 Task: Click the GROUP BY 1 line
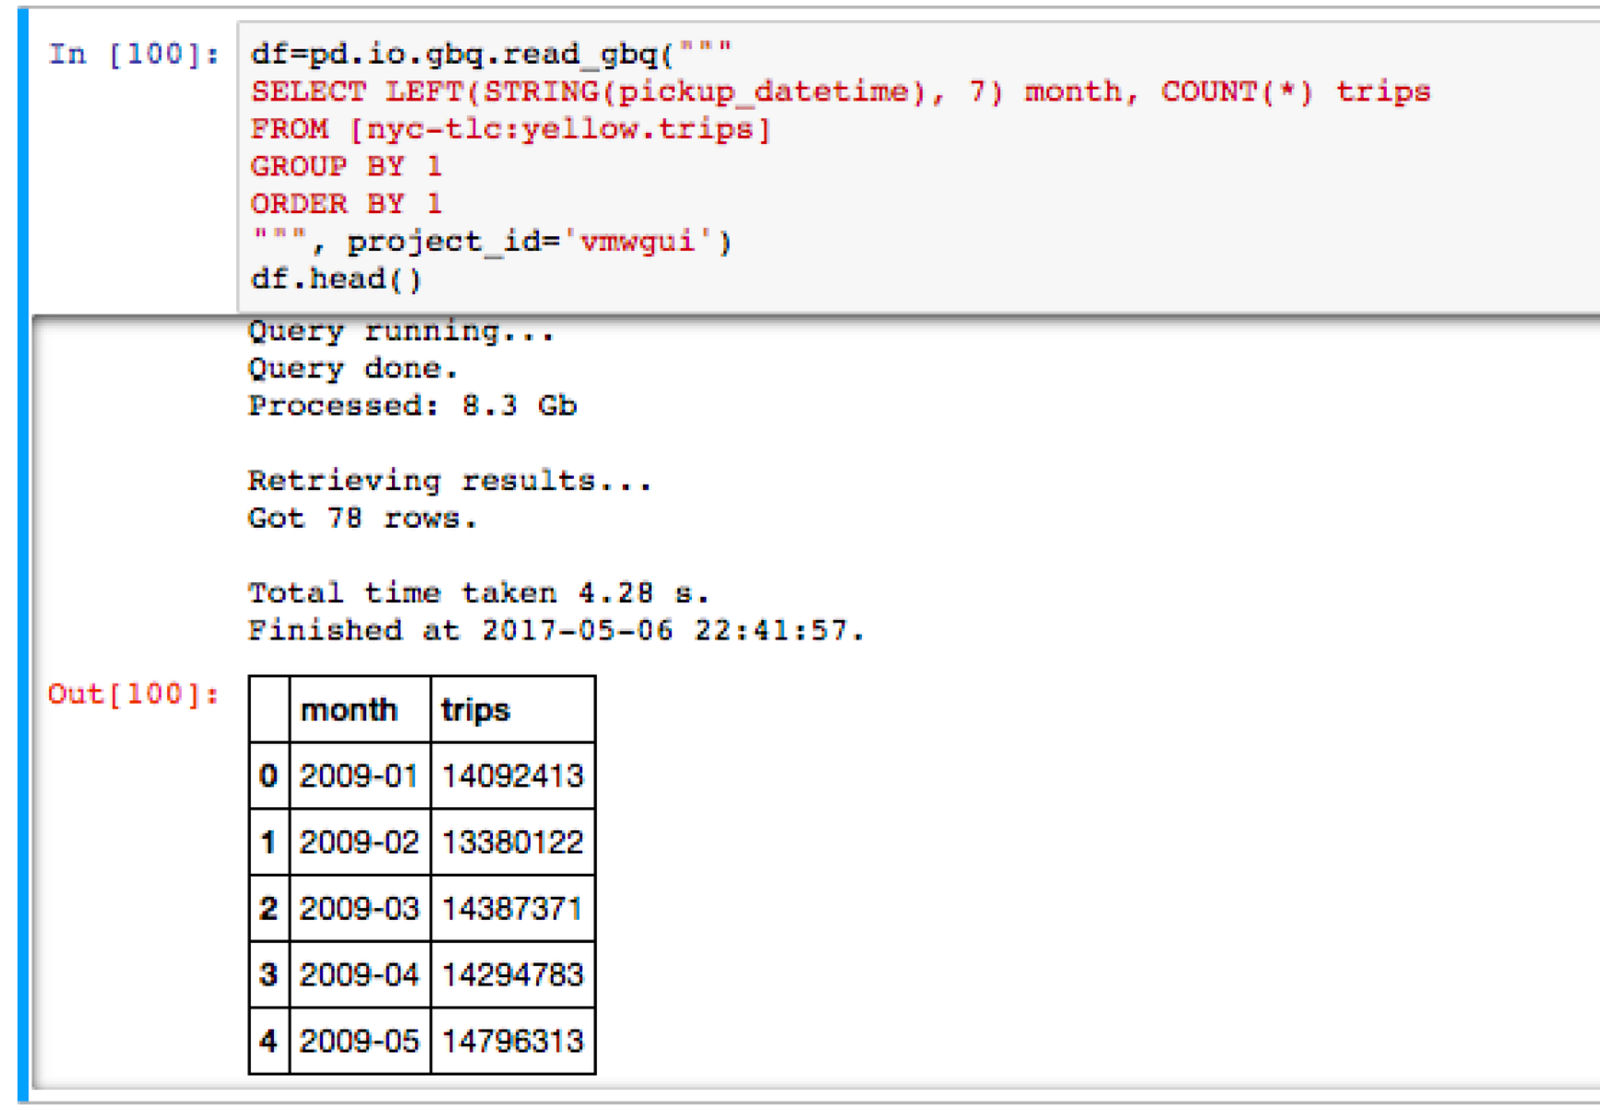click(x=346, y=166)
